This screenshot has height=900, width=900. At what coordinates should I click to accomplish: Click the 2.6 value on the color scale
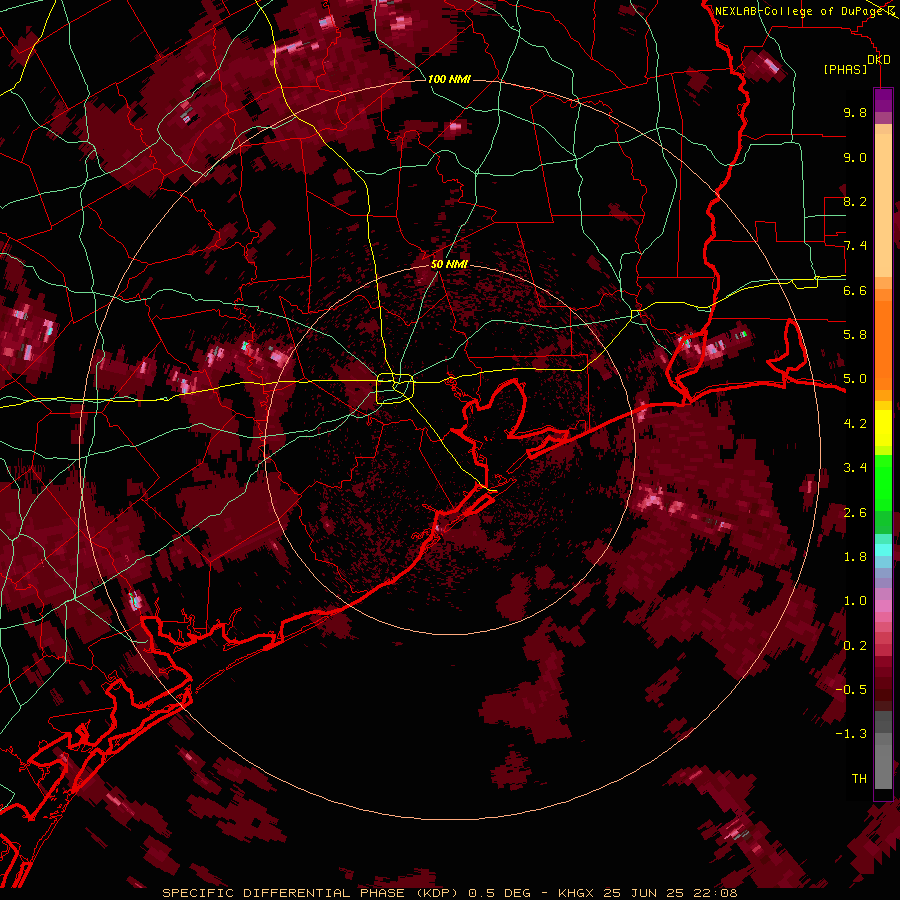click(855, 513)
